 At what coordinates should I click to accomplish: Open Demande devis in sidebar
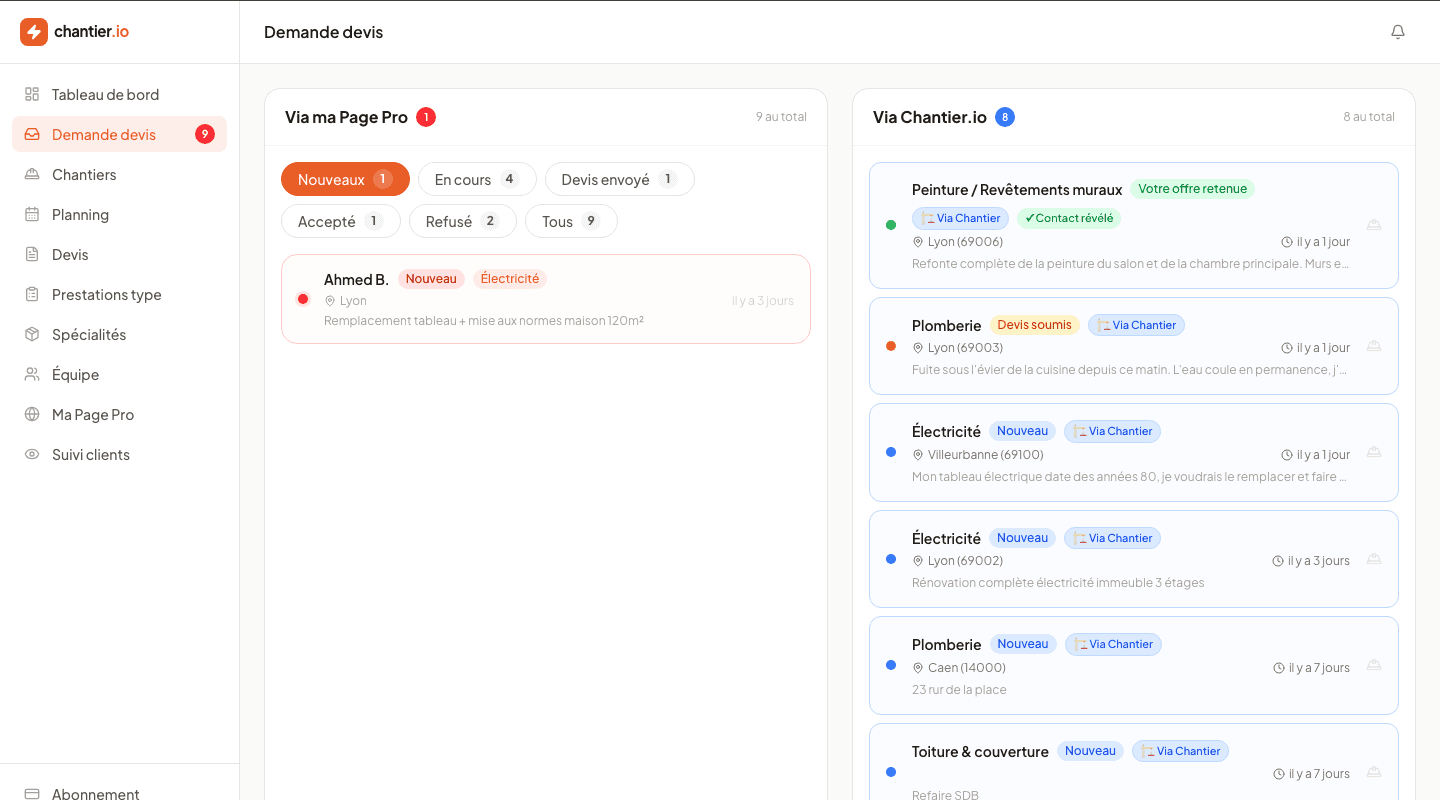point(120,134)
